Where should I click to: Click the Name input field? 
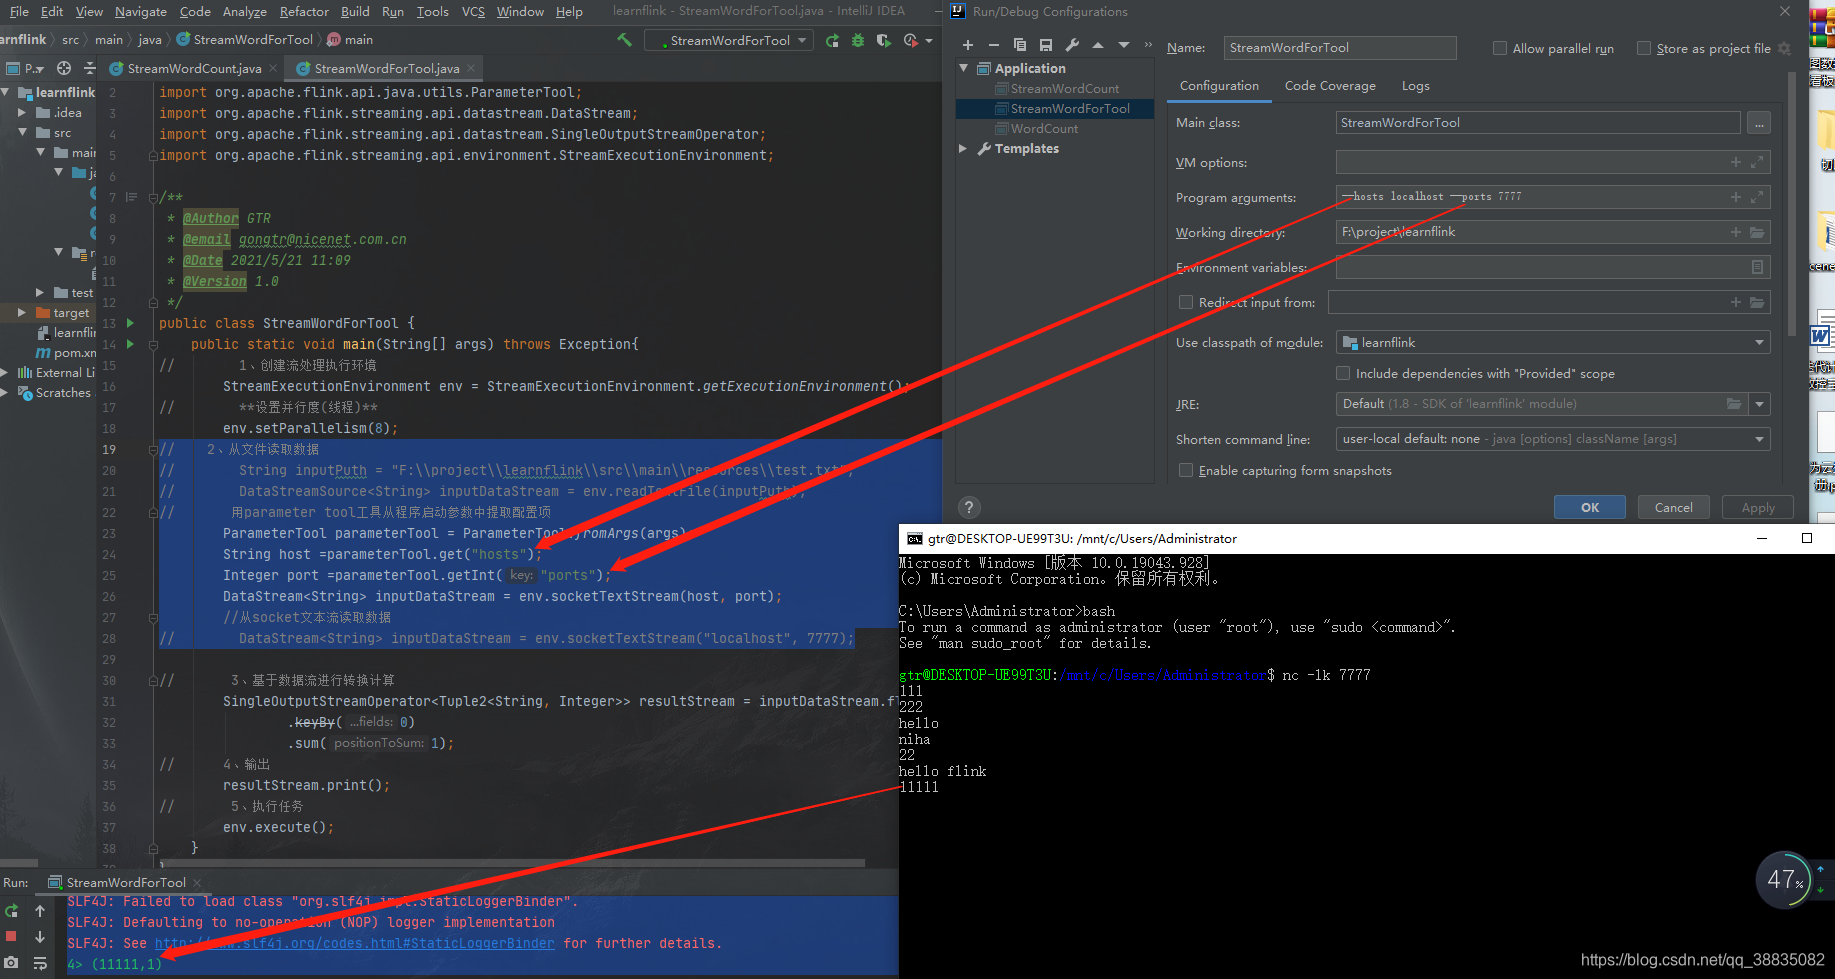click(x=1340, y=48)
